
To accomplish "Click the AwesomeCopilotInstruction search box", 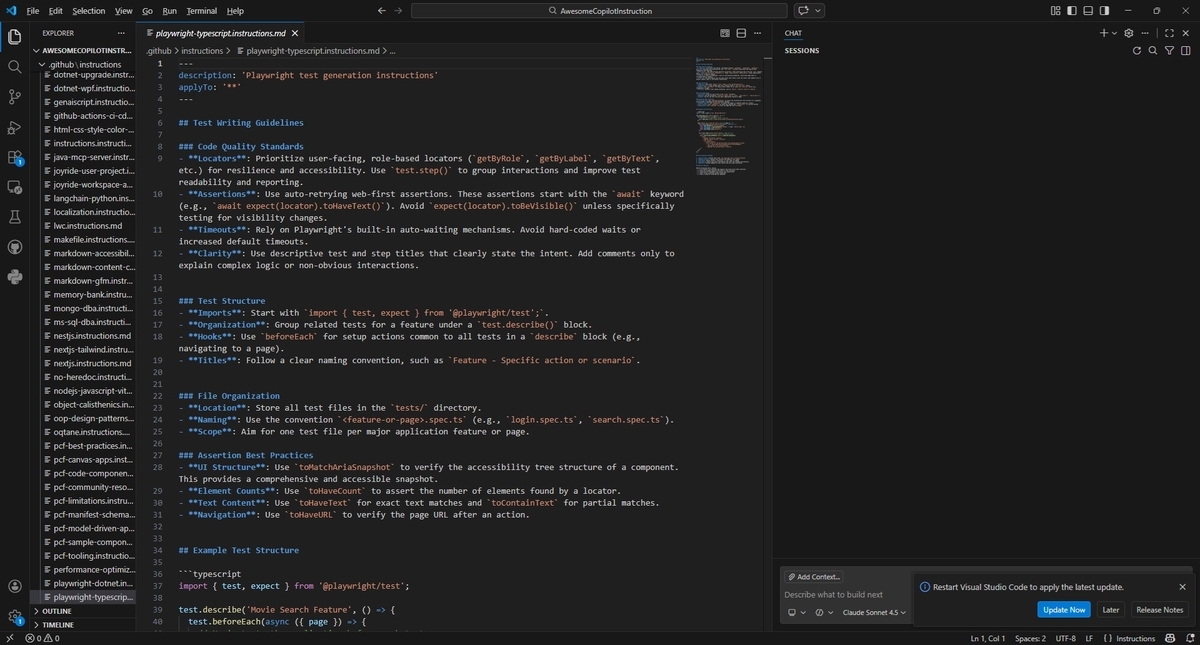I will pos(600,10).
